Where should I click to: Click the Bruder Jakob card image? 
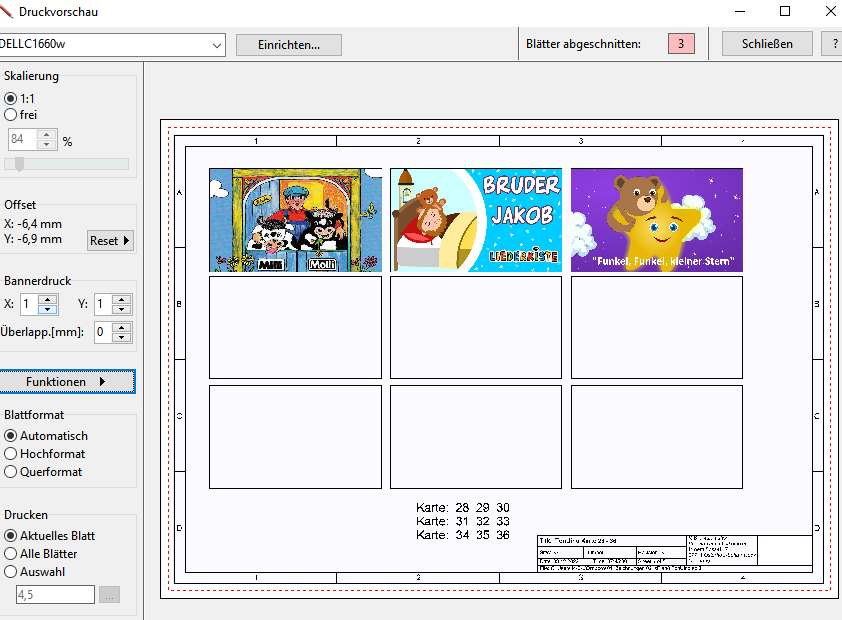click(x=476, y=220)
